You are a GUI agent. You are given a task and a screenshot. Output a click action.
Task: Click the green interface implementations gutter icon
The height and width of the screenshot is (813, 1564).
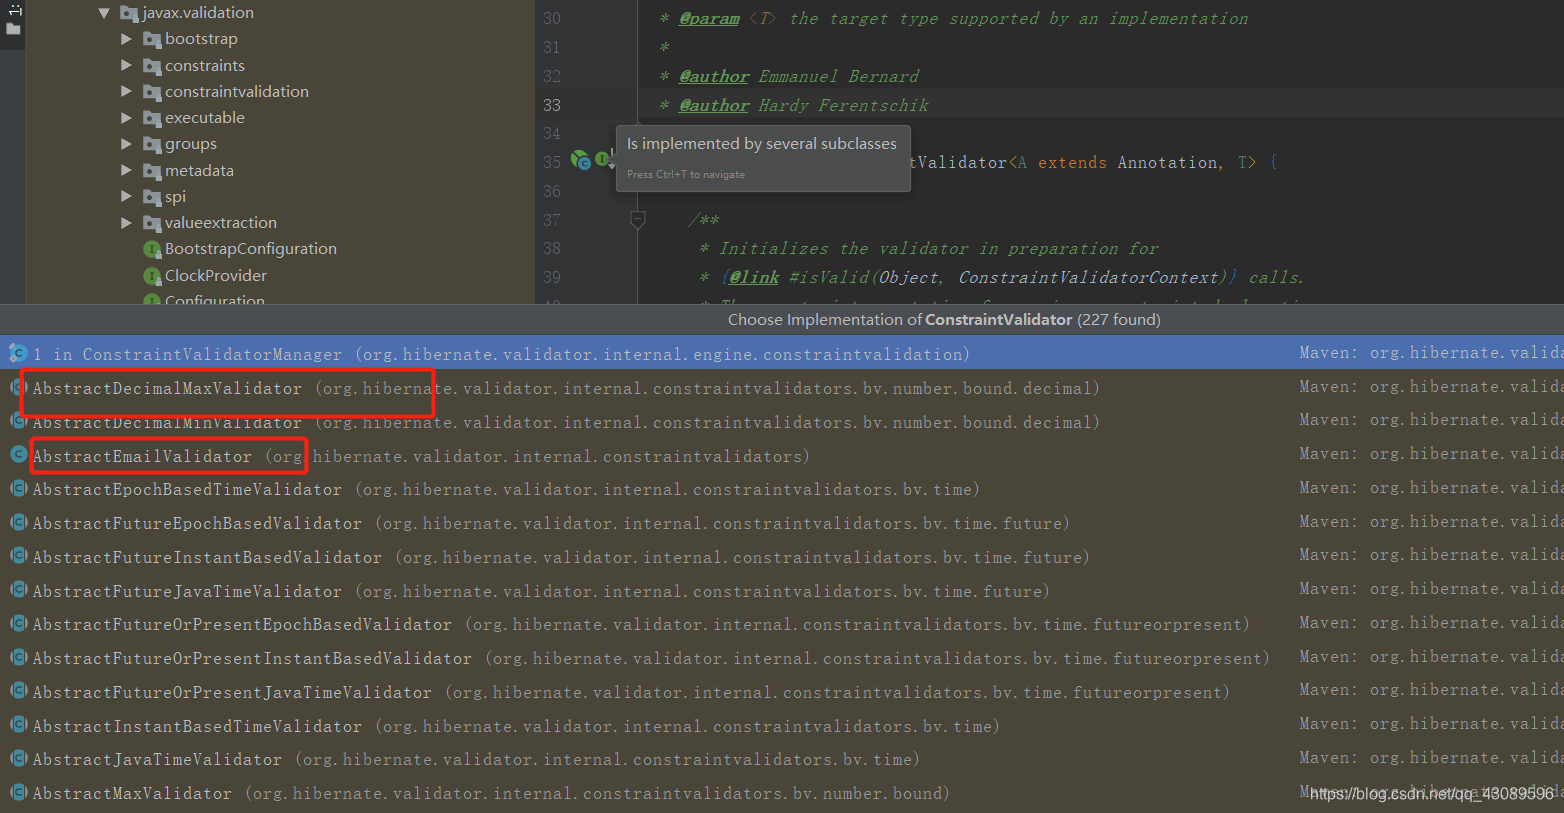604,159
